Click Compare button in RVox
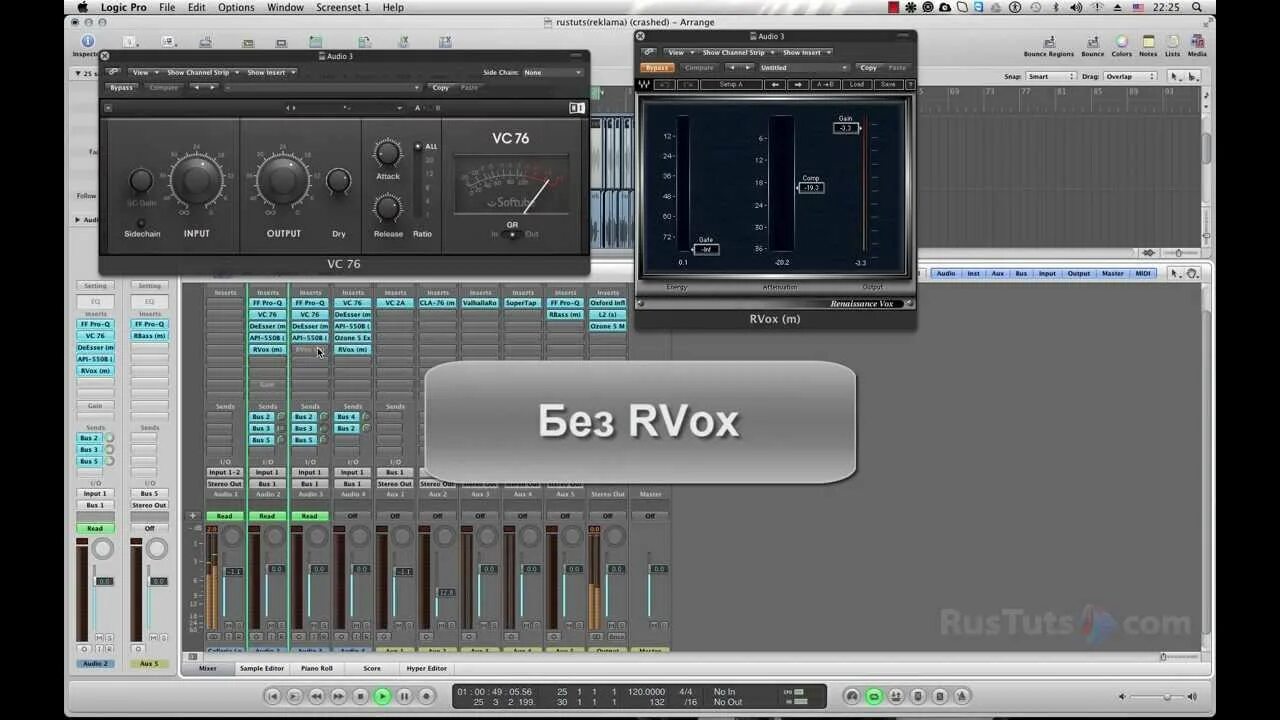The image size is (1280, 720). coord(699,68)
